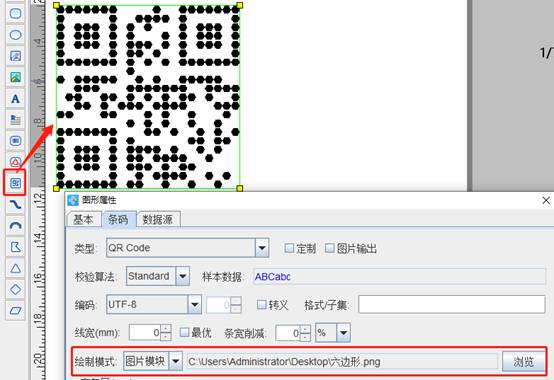The width and height of the screenshot is (554, 380).
Task: Expand the 图片模块 drawing mode dropdown
Action: tap(176, 361)
